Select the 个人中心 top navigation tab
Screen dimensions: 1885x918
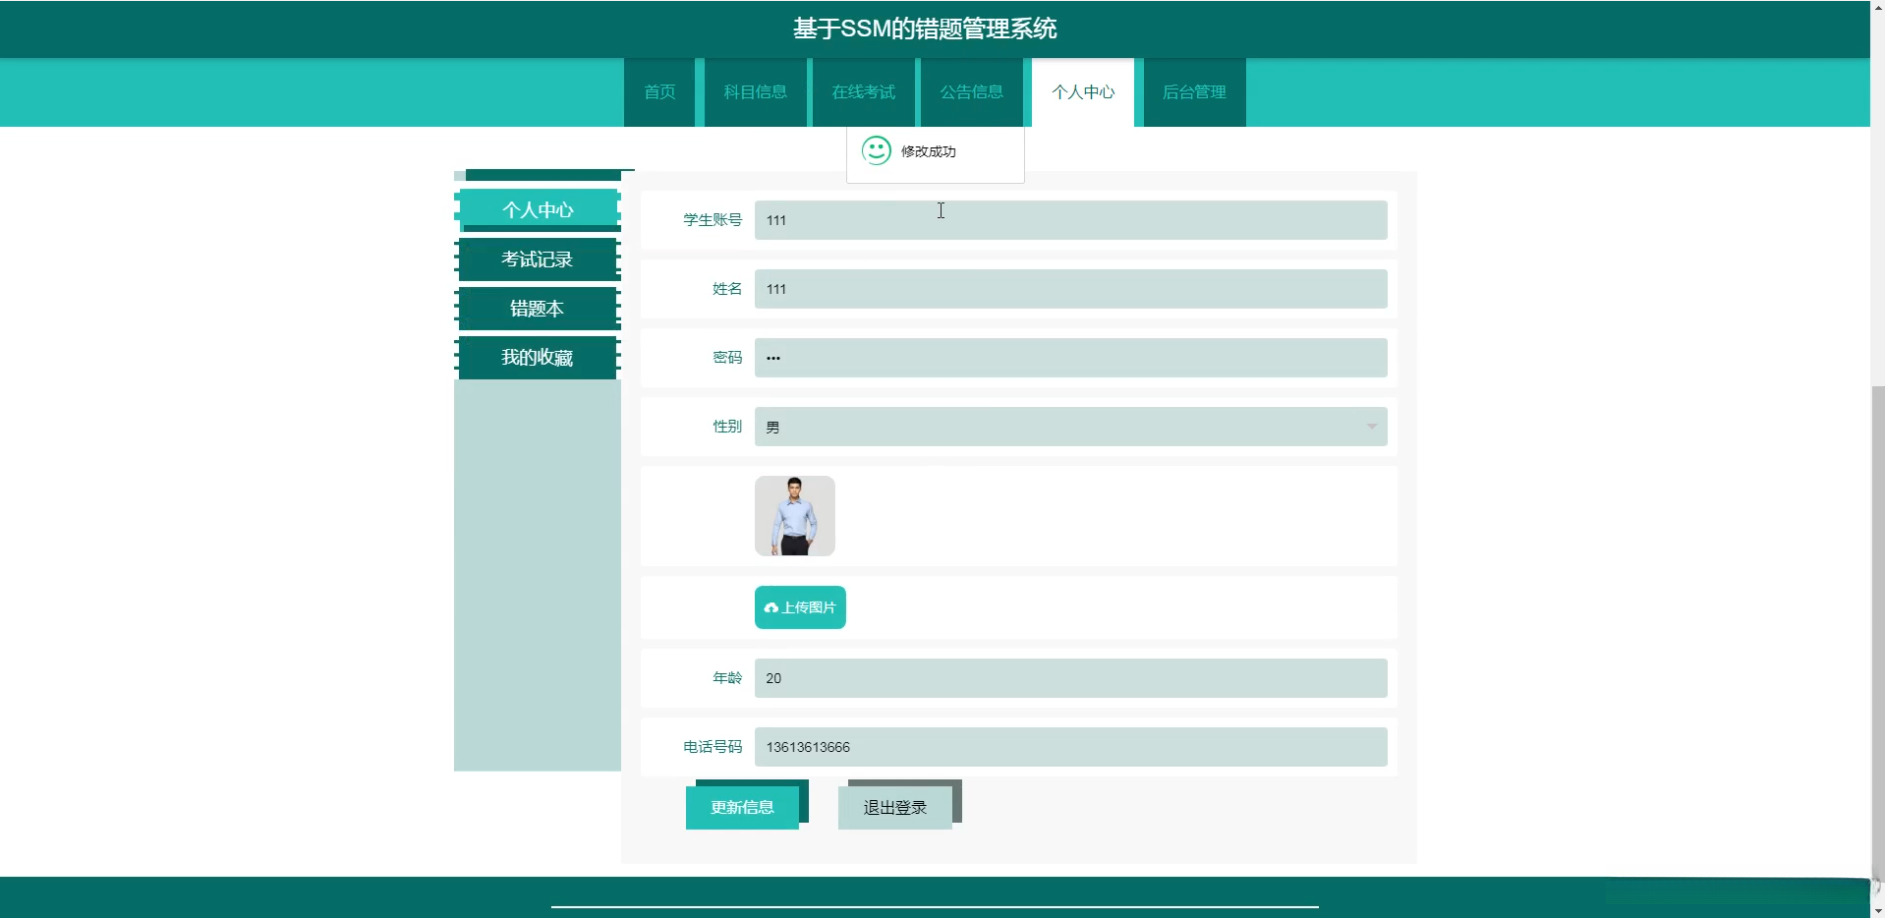pyautogui.click(x=1083, y=92)
